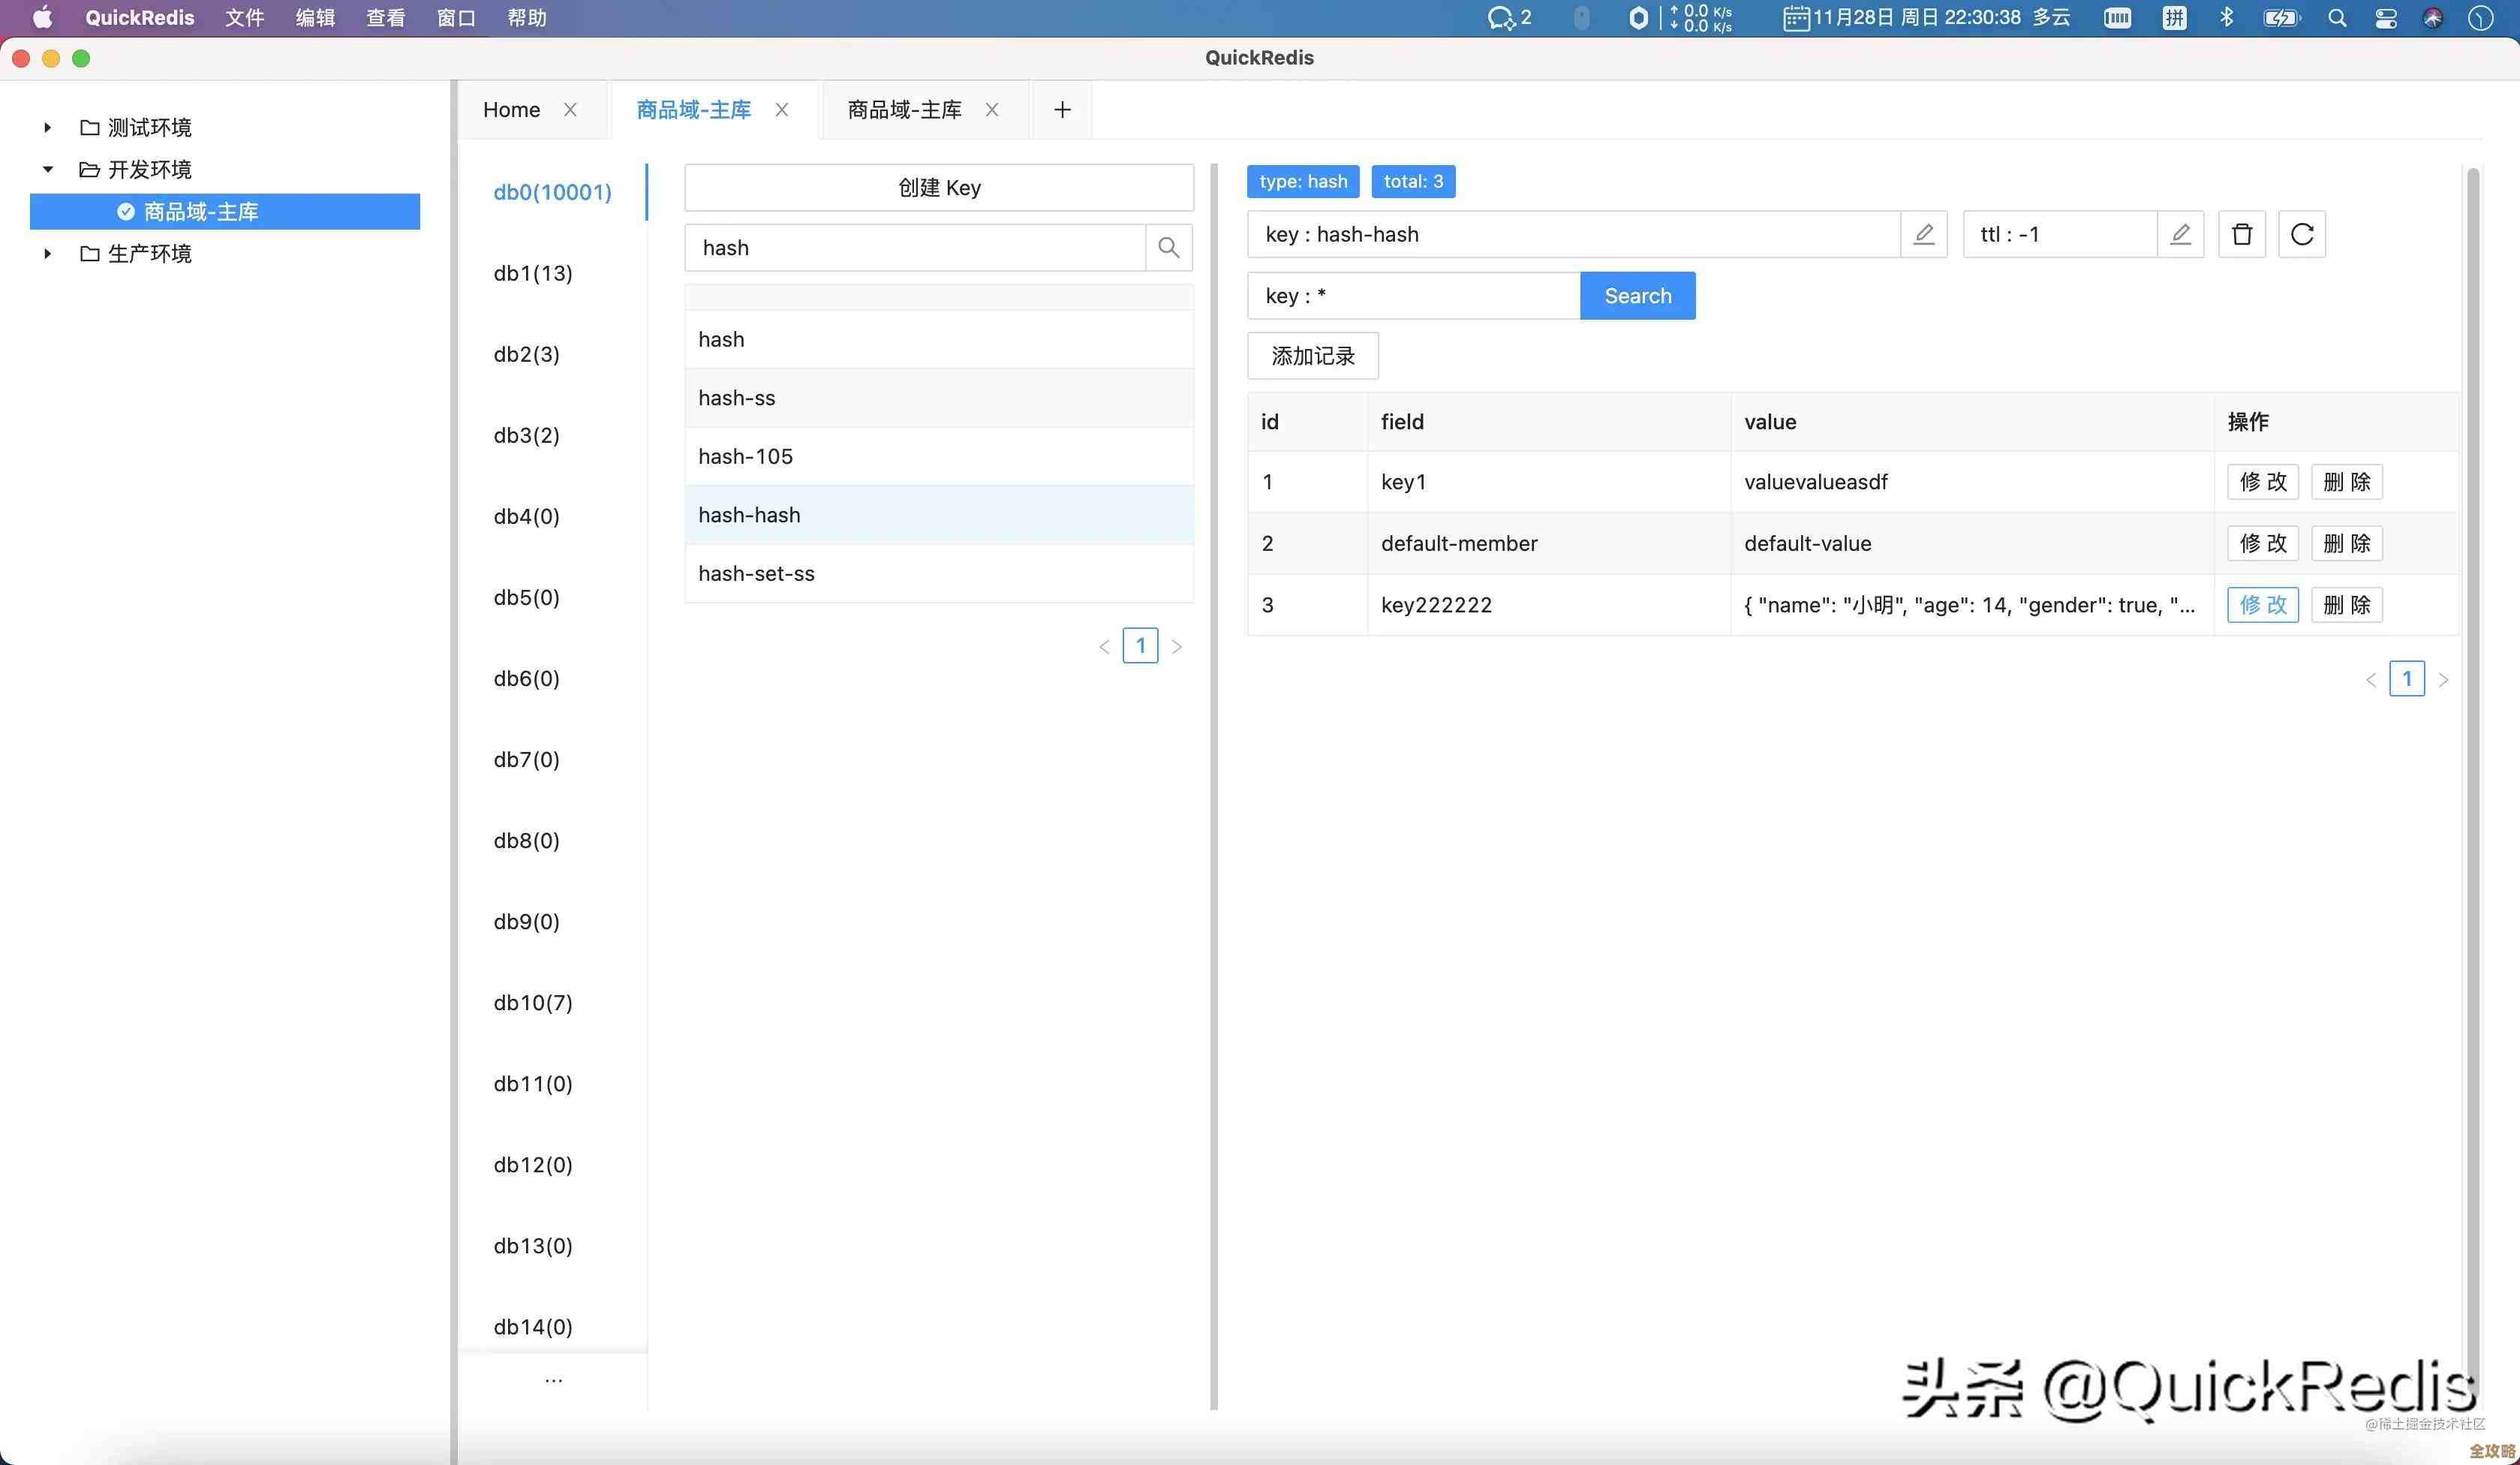Viewport: 2520px width, 1465px height.
Task: Select the db1(13) database
Action: (x=533, y=273)
